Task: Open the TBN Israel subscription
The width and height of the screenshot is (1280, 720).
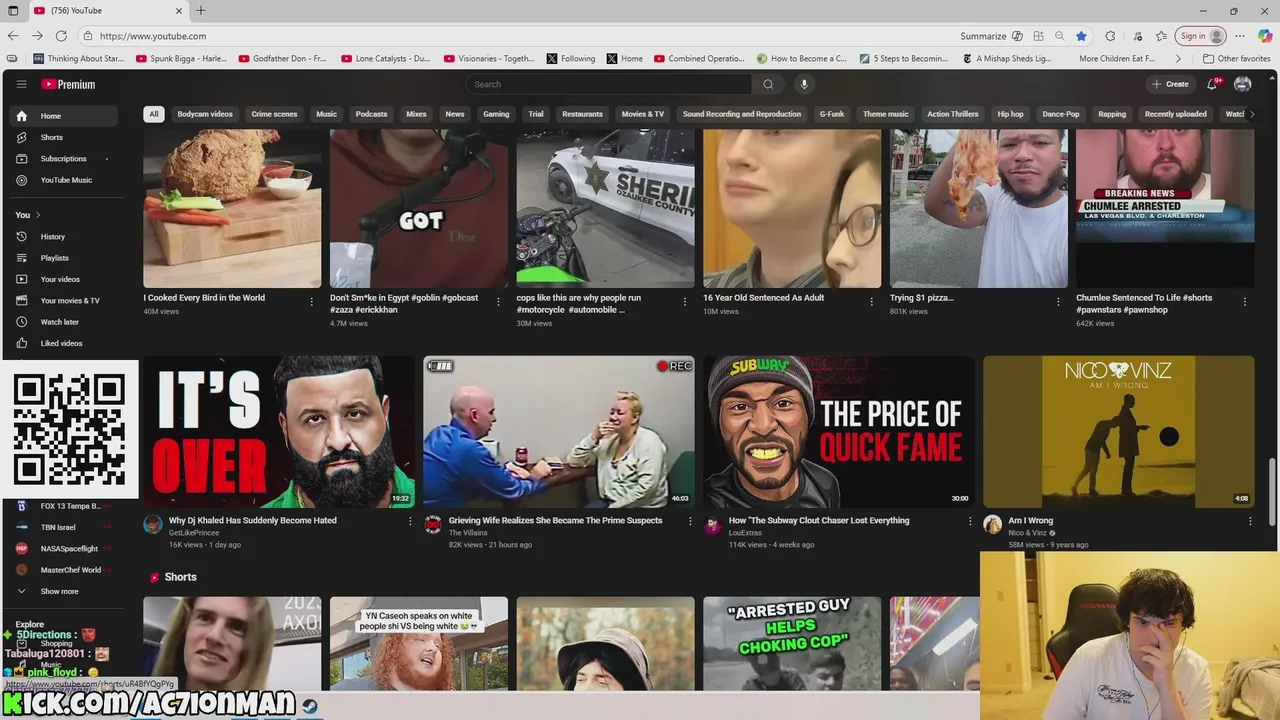Action: point(64,527)
